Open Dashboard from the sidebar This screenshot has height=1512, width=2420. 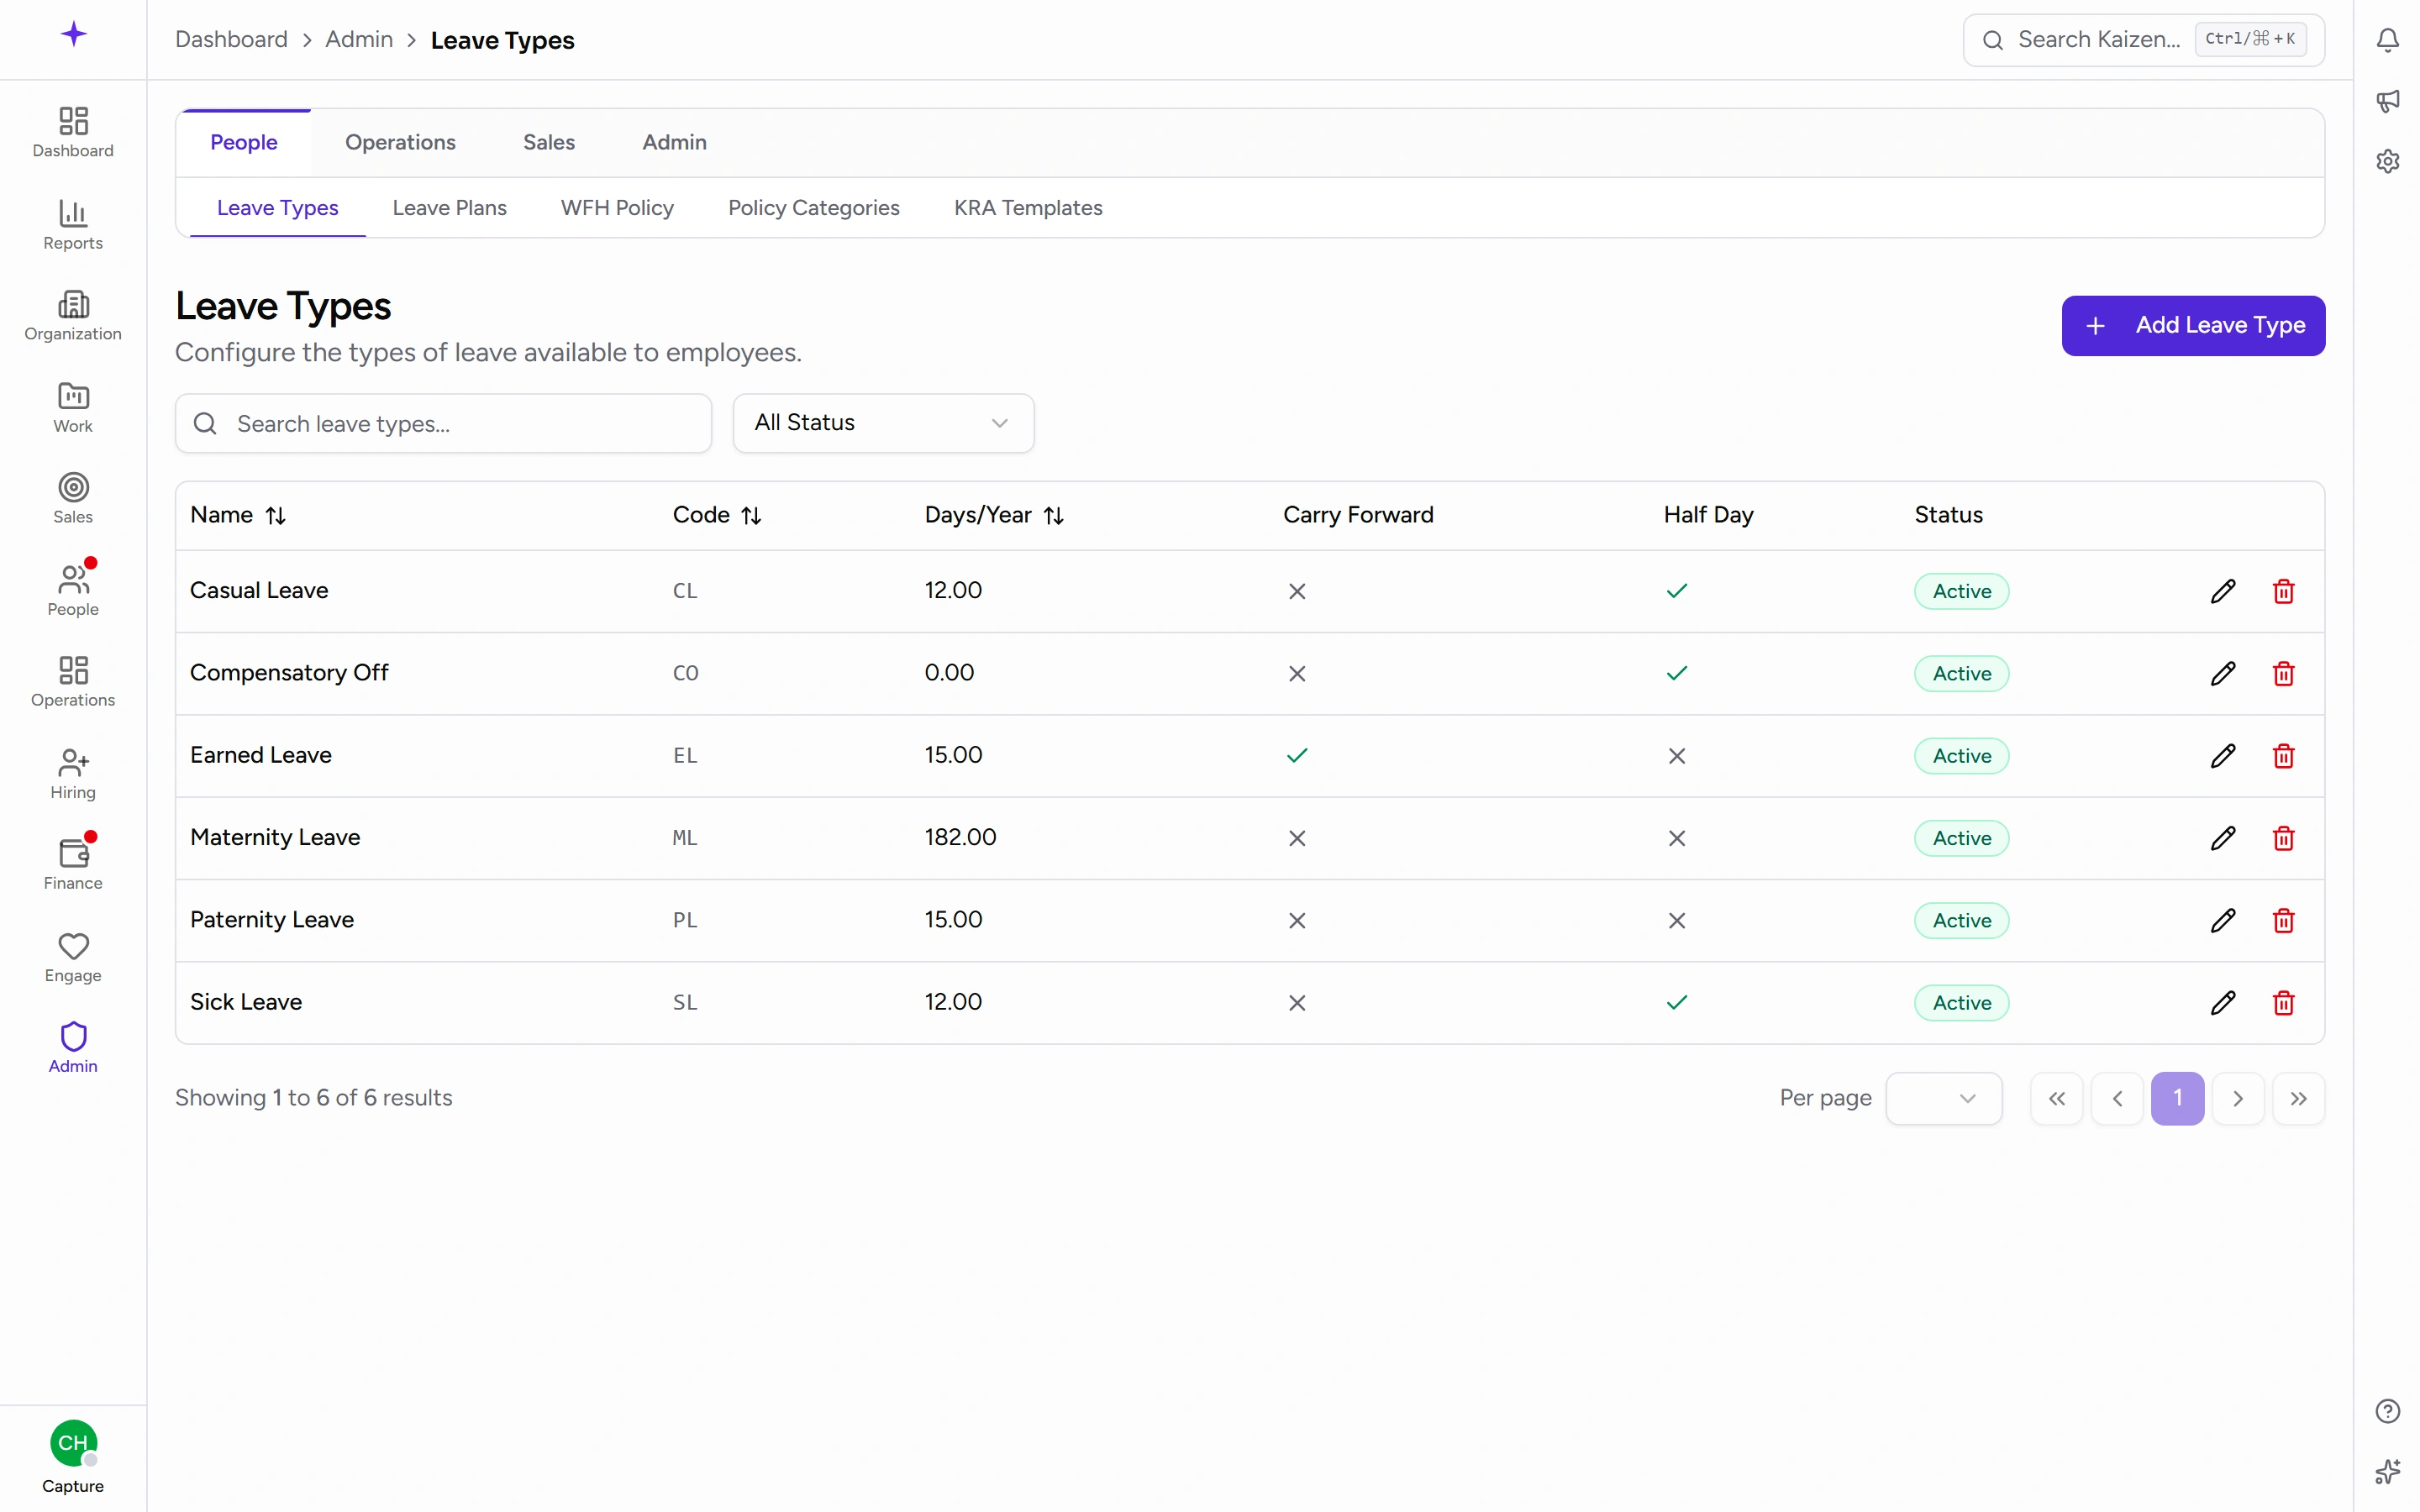coord(73,132)
